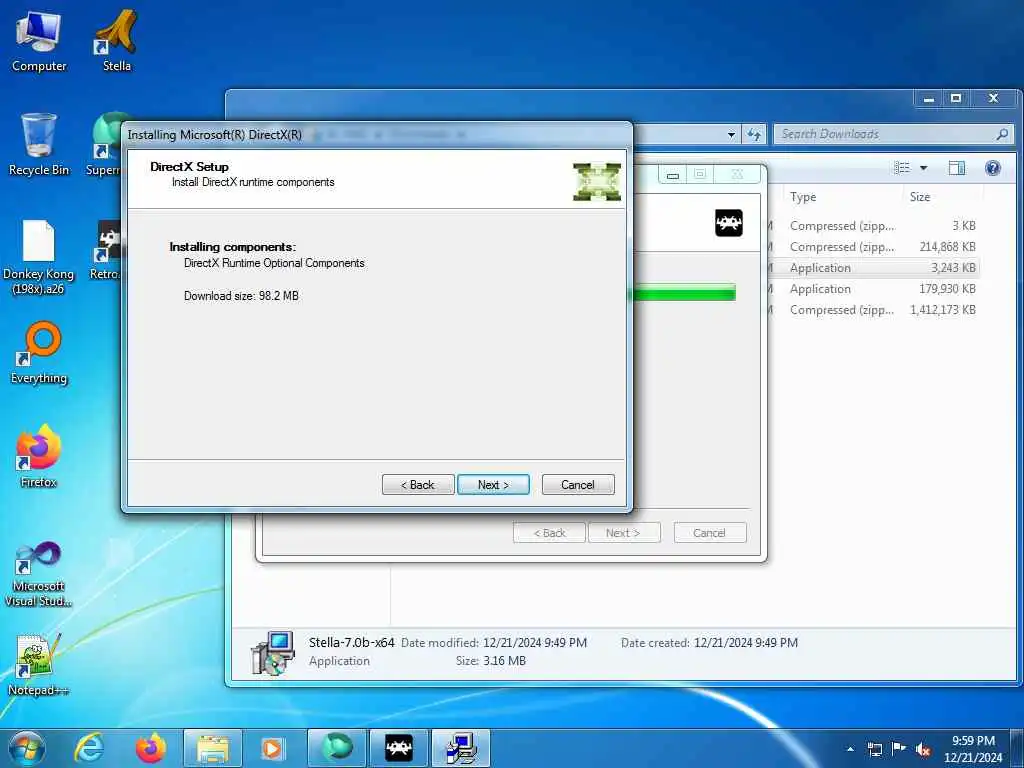Select the 3 KB compressed file row
Viewport: 1024px width, 768px height.
872,225
